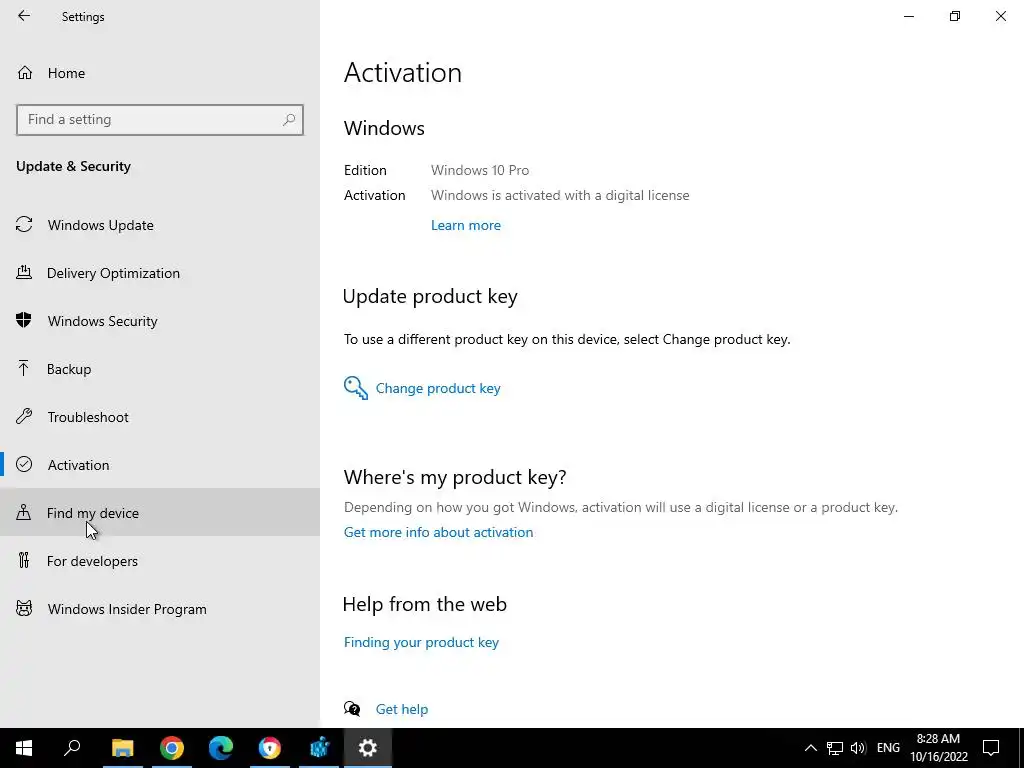Show hidden tray icons
This screenshot has width=1024, height=768.
coord(810,748)
